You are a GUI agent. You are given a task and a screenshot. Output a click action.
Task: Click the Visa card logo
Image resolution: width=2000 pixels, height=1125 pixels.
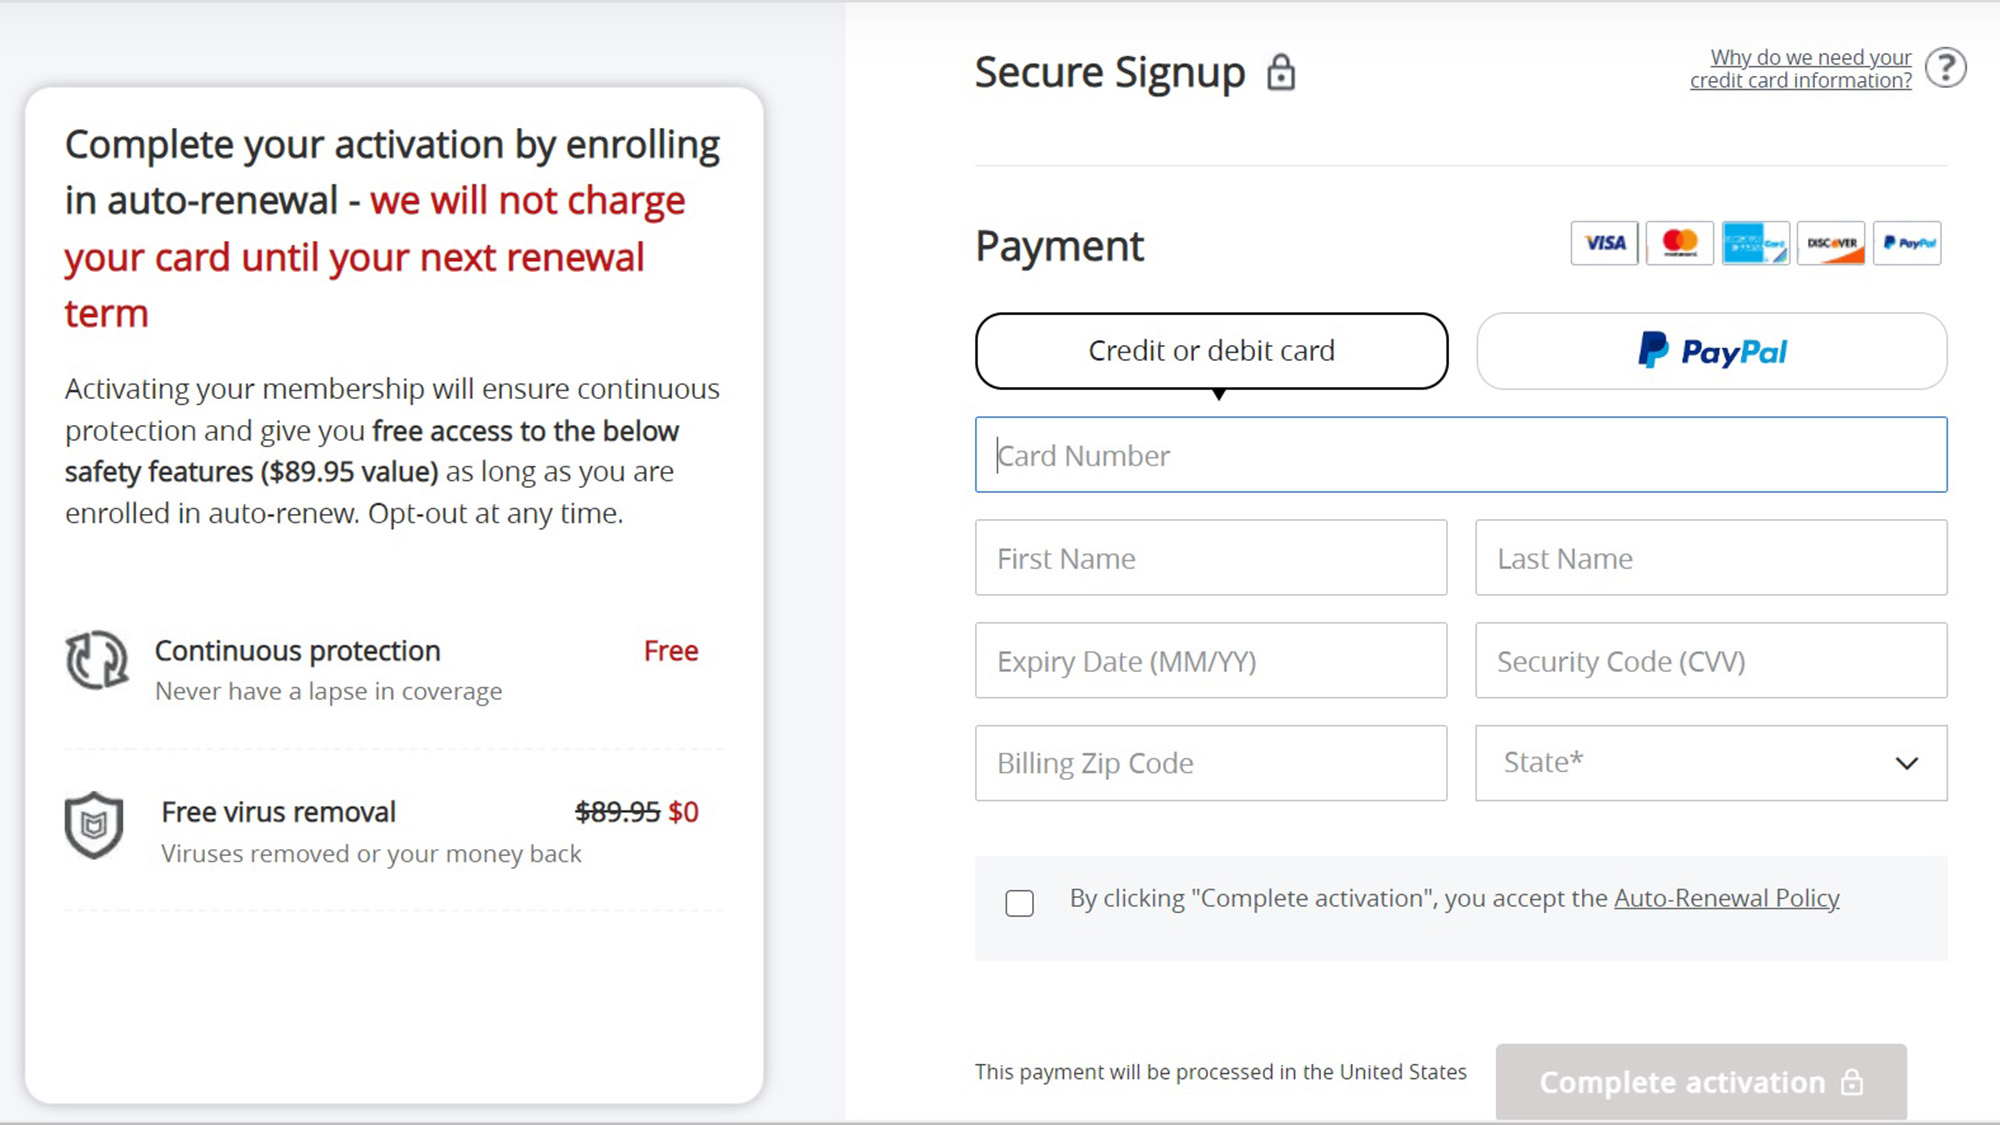click(1604, 243)
